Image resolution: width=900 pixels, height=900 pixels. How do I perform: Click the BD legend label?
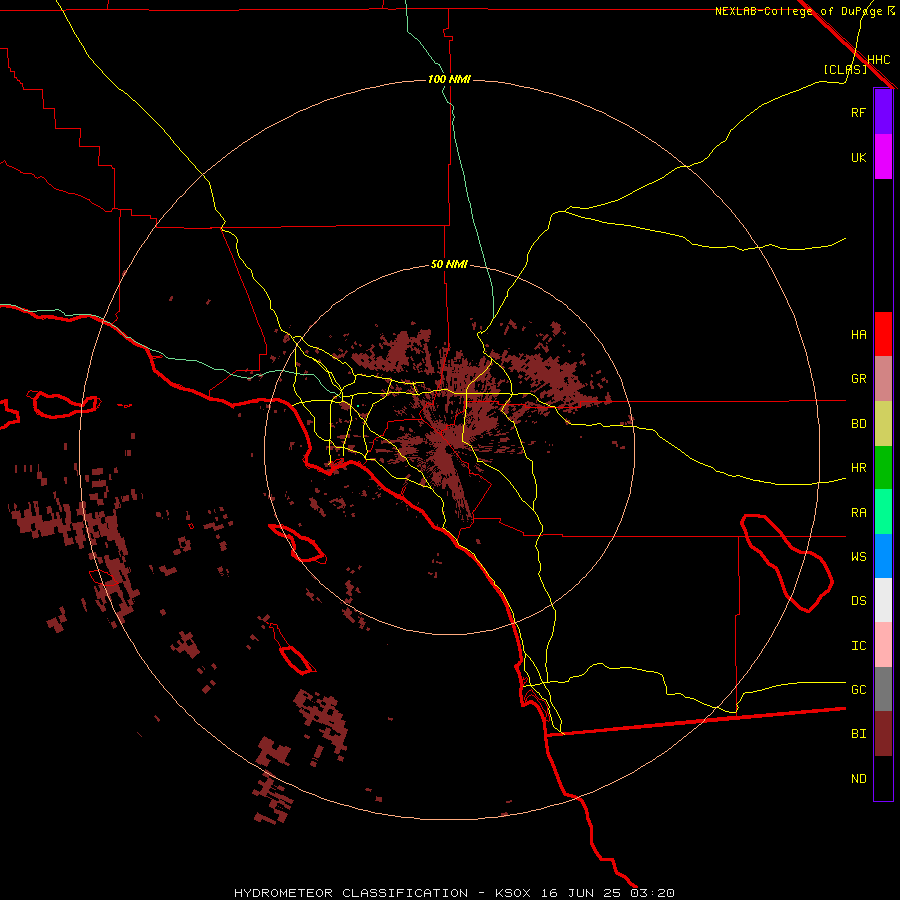[x=859, y=424]
